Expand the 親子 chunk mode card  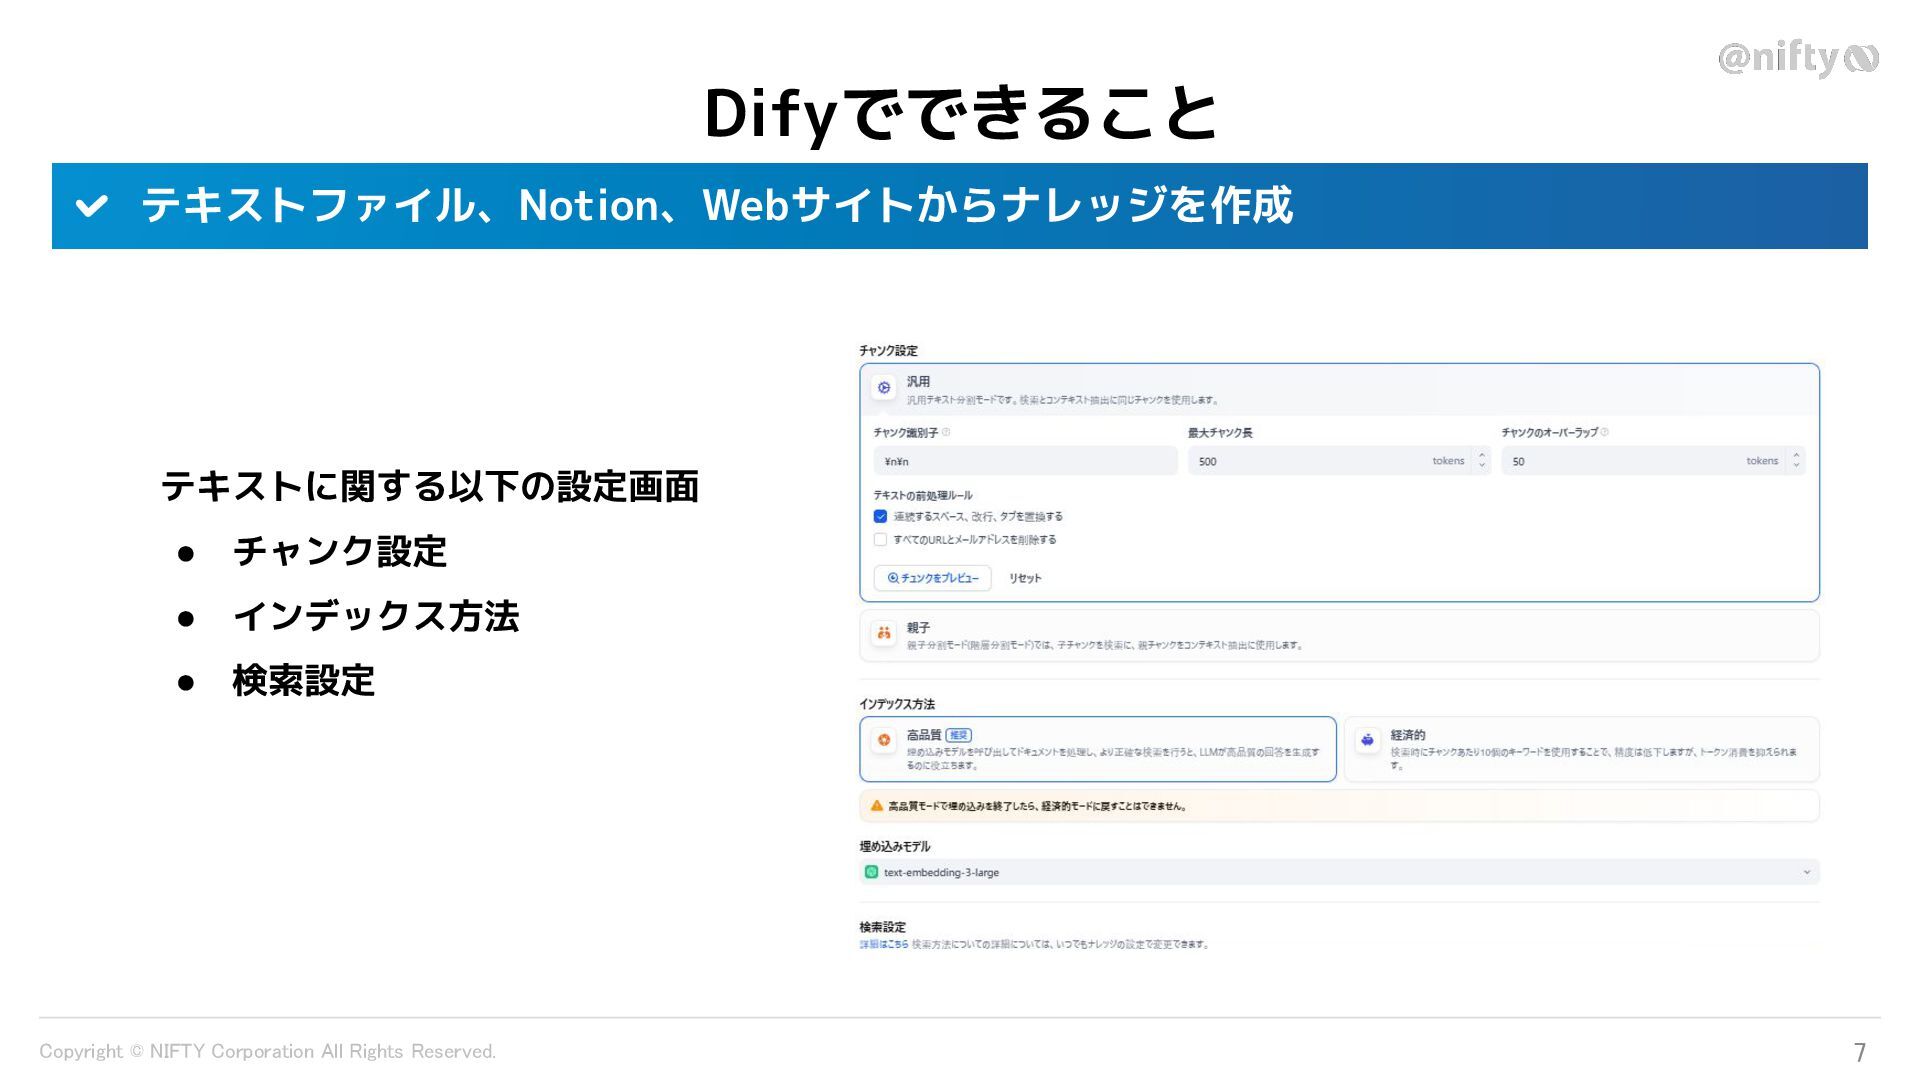(x=1338, y=636)
